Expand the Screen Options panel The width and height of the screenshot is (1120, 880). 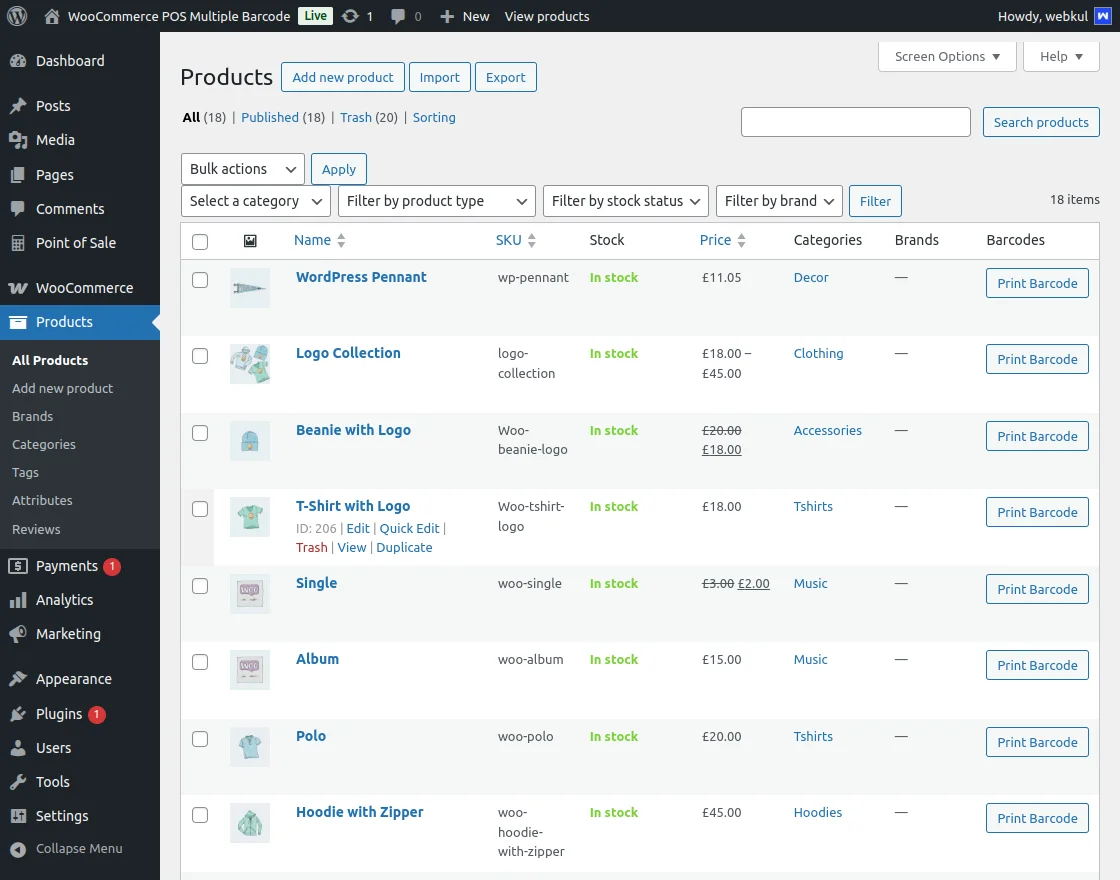945,56
